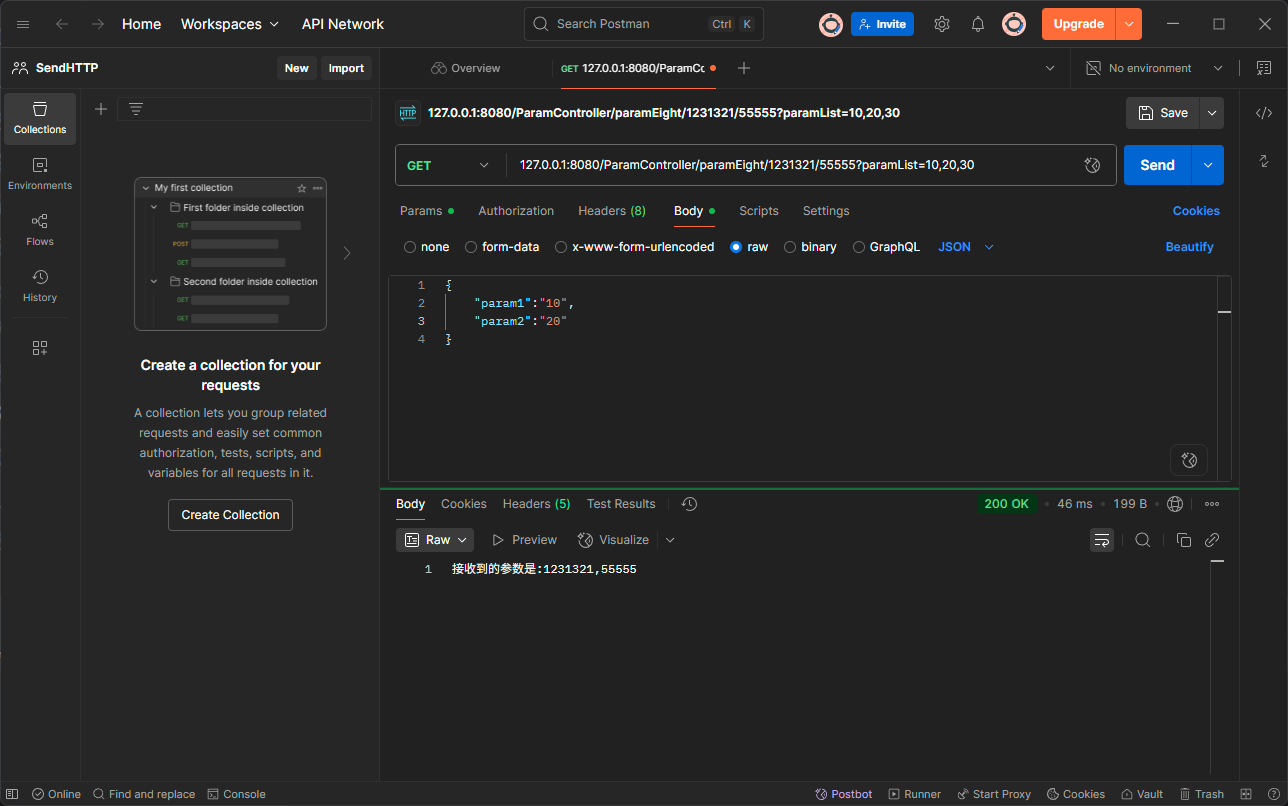1288x806 pixels.
Task: Click the Search Postman field
Action: coord(644,24)
